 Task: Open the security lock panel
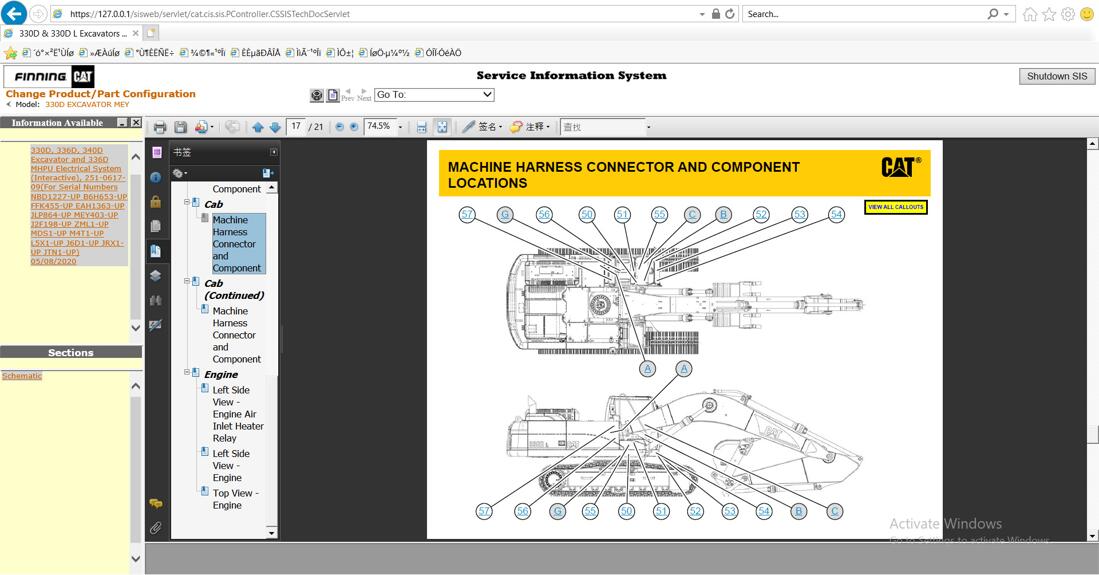[x=156, y=202]
